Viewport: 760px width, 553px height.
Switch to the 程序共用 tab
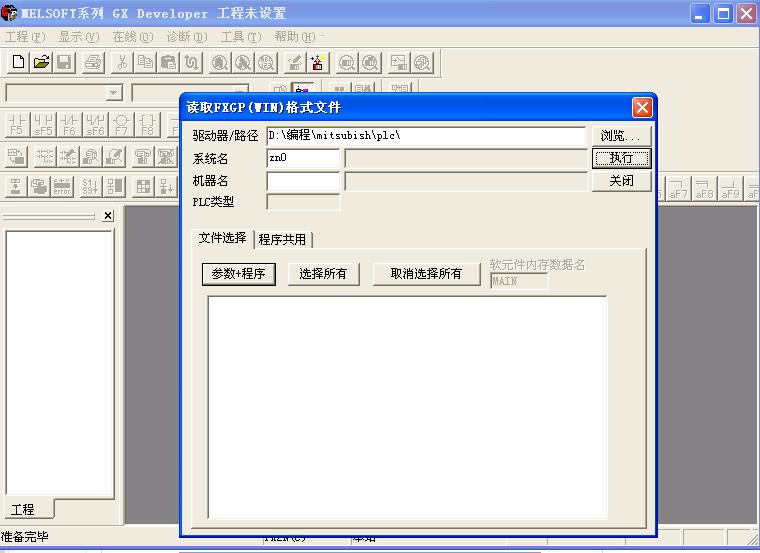pyautogui.click(x=283, y=239)
